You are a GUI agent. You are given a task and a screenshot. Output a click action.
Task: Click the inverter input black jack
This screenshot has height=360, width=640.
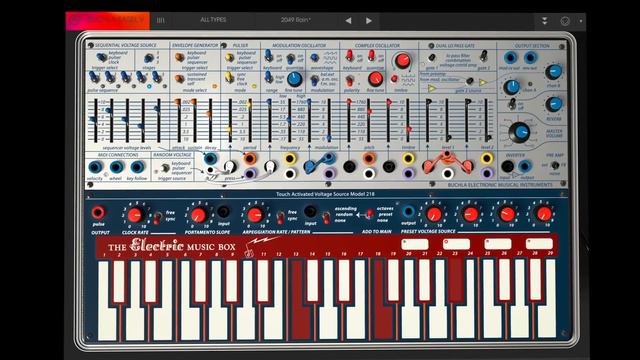point(507,166)
